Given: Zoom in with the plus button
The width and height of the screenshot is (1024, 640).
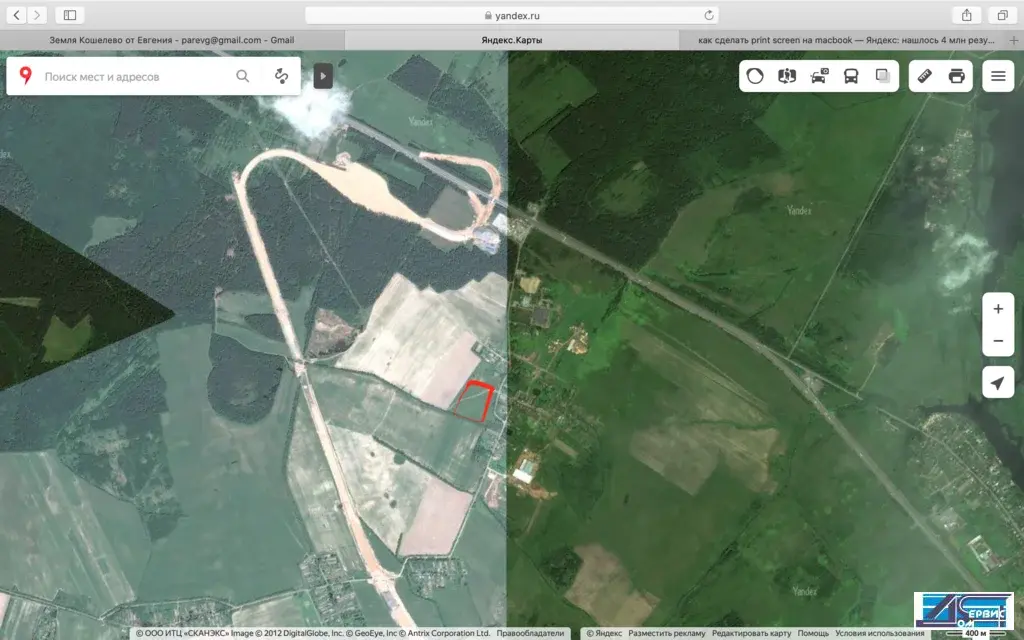Looking at the screenshot, I should coord(998,309).
